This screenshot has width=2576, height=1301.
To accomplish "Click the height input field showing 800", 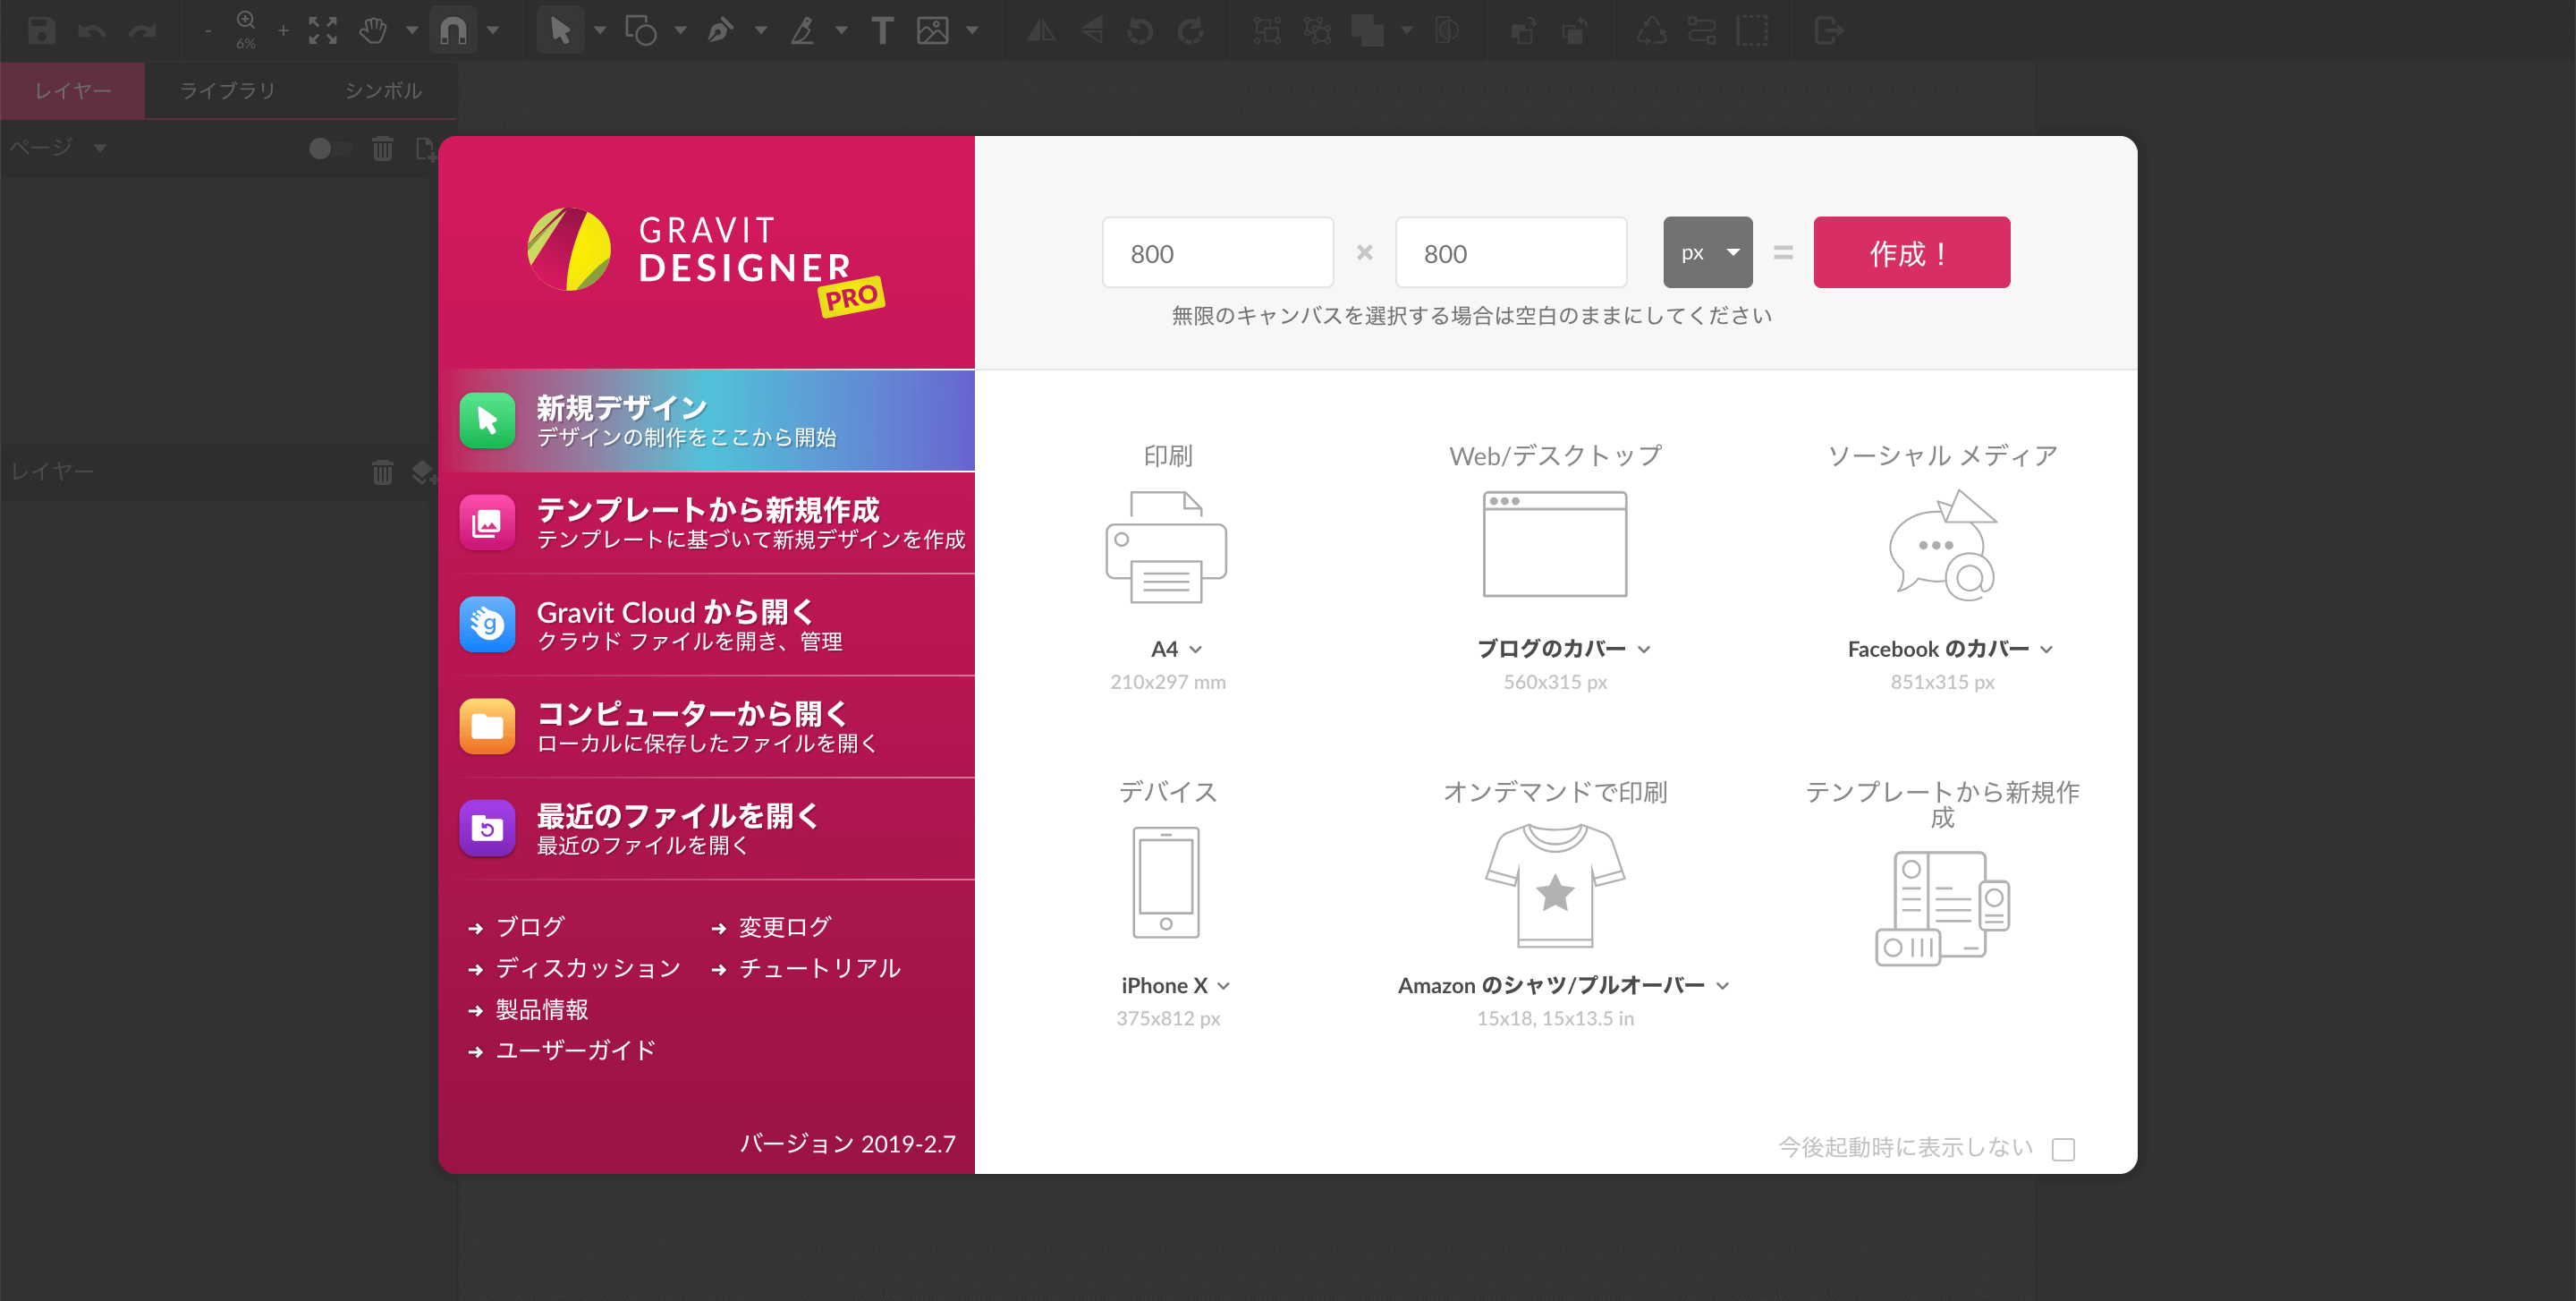I will coord(1510,252).
